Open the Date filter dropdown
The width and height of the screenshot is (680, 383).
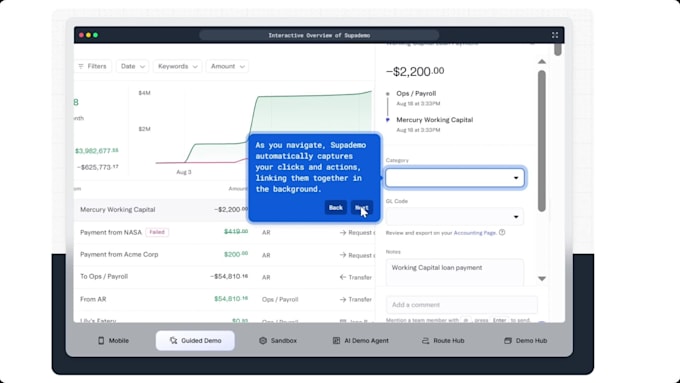pyautogui.click(x=132, y=66)
